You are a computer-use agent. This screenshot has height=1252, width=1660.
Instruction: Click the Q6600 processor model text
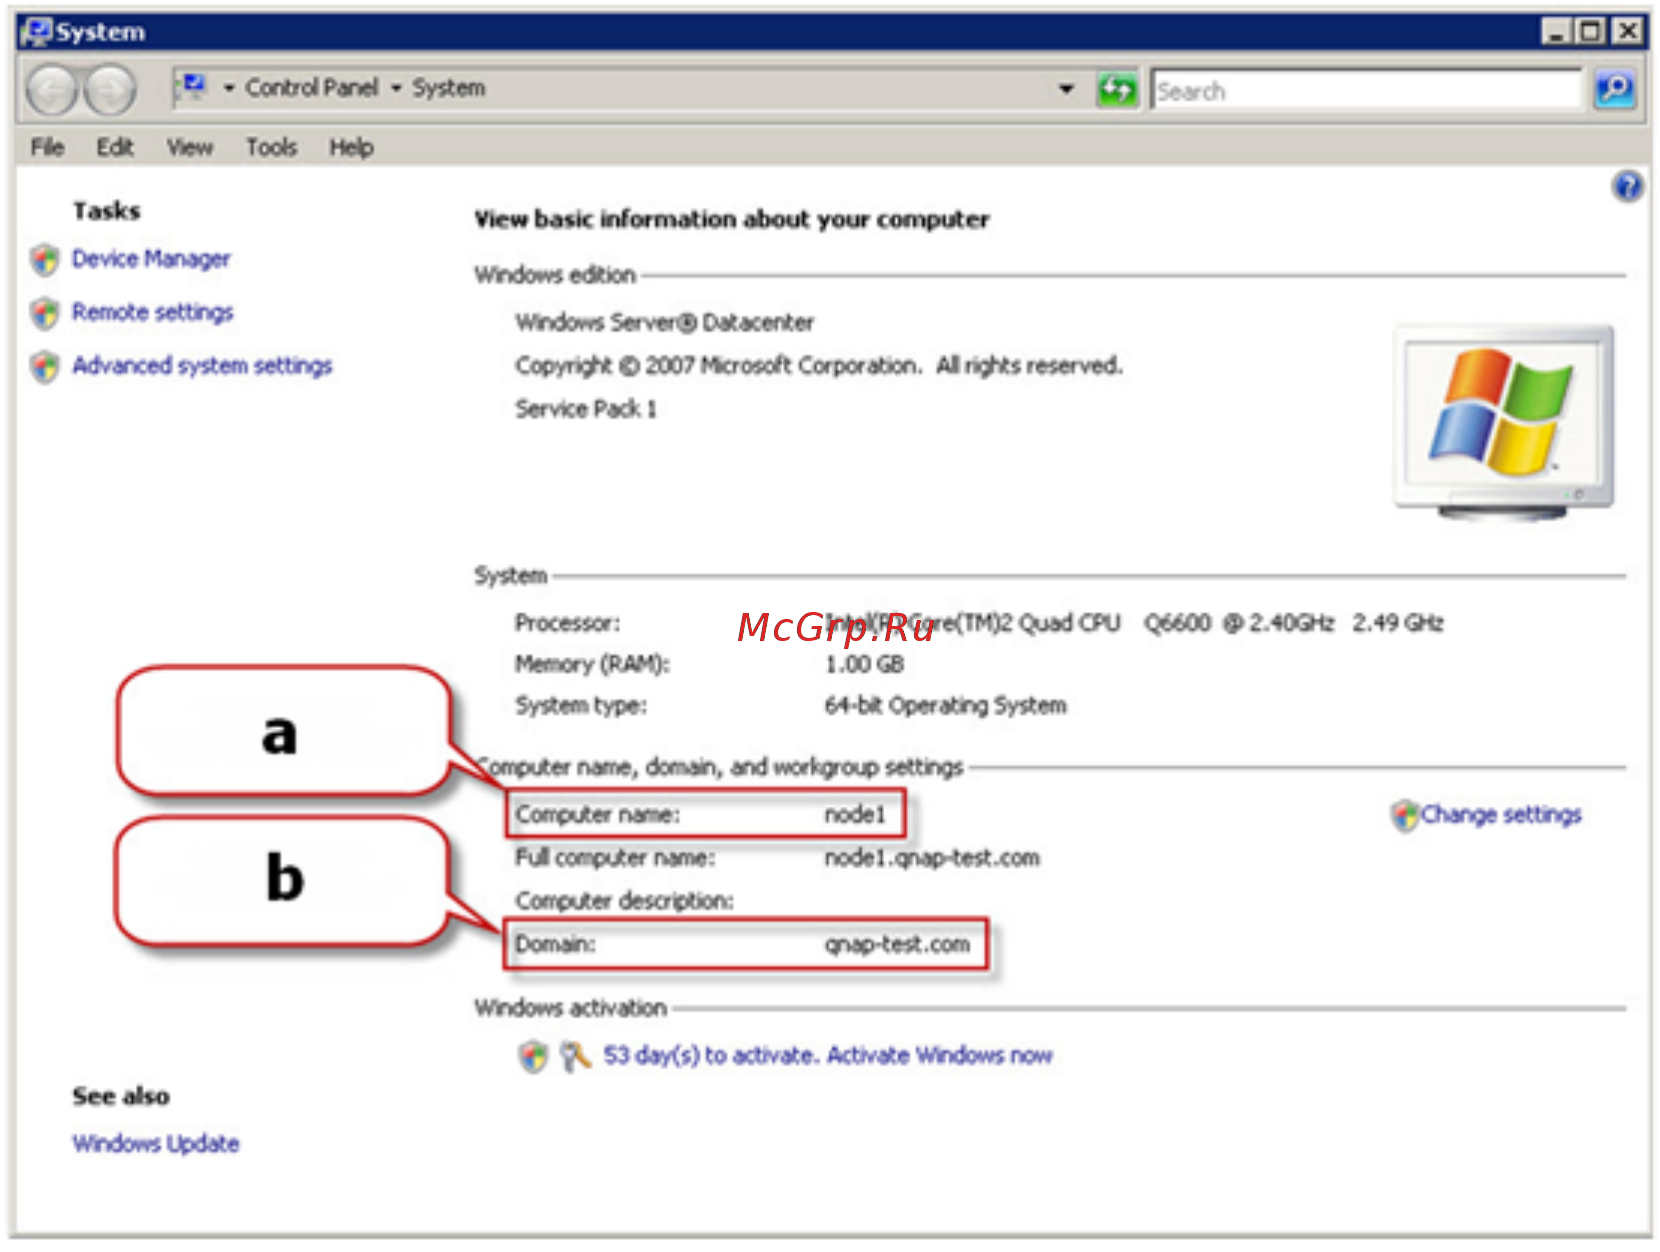(1177, 623)
